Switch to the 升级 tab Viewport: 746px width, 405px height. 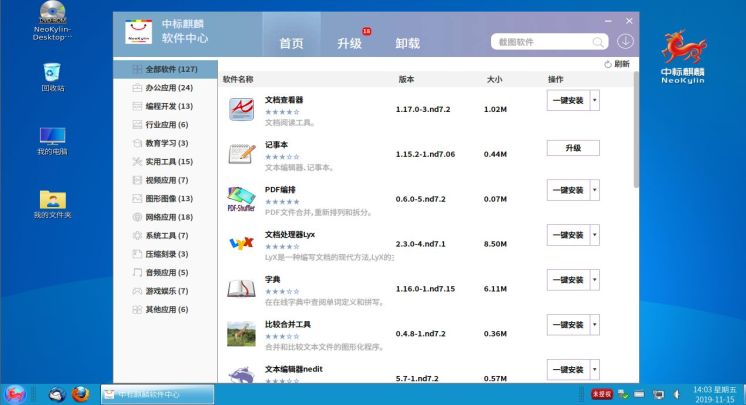coord(349,43)
